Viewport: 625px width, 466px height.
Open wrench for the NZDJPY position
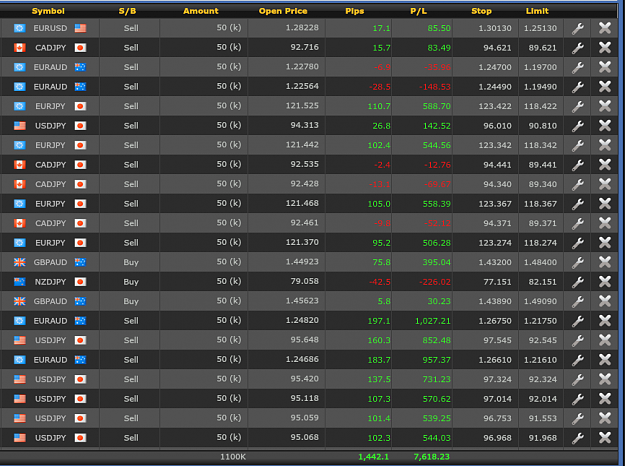coord(578,282)
